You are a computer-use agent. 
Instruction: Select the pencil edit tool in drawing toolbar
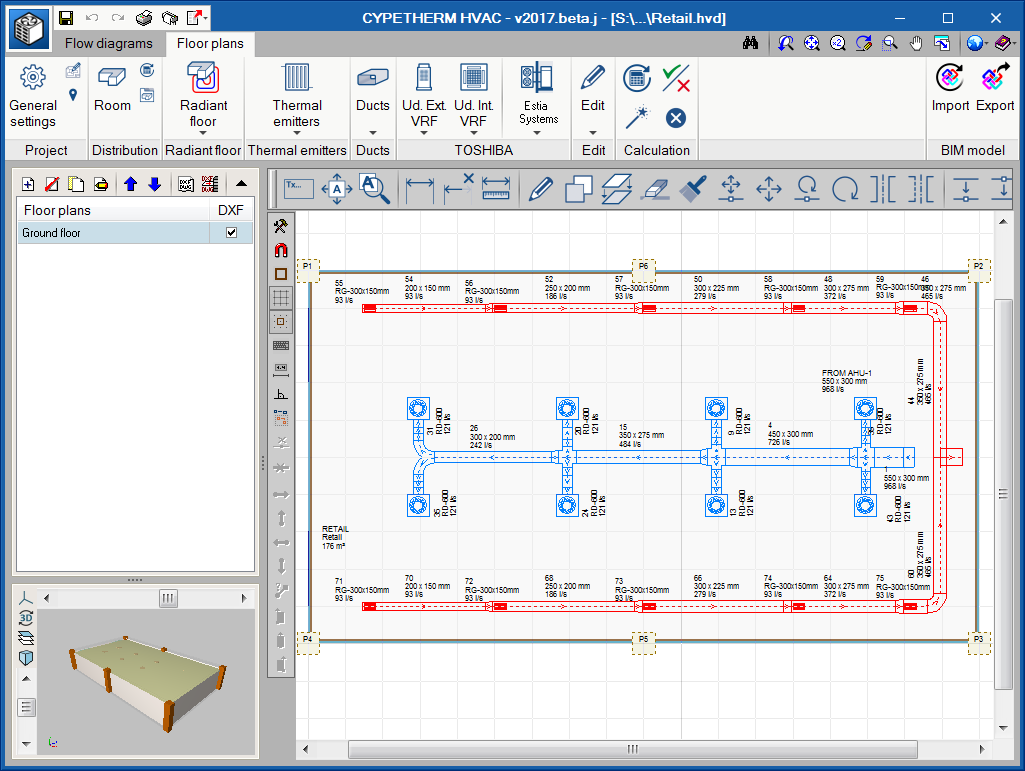click(x=541, y=187)
